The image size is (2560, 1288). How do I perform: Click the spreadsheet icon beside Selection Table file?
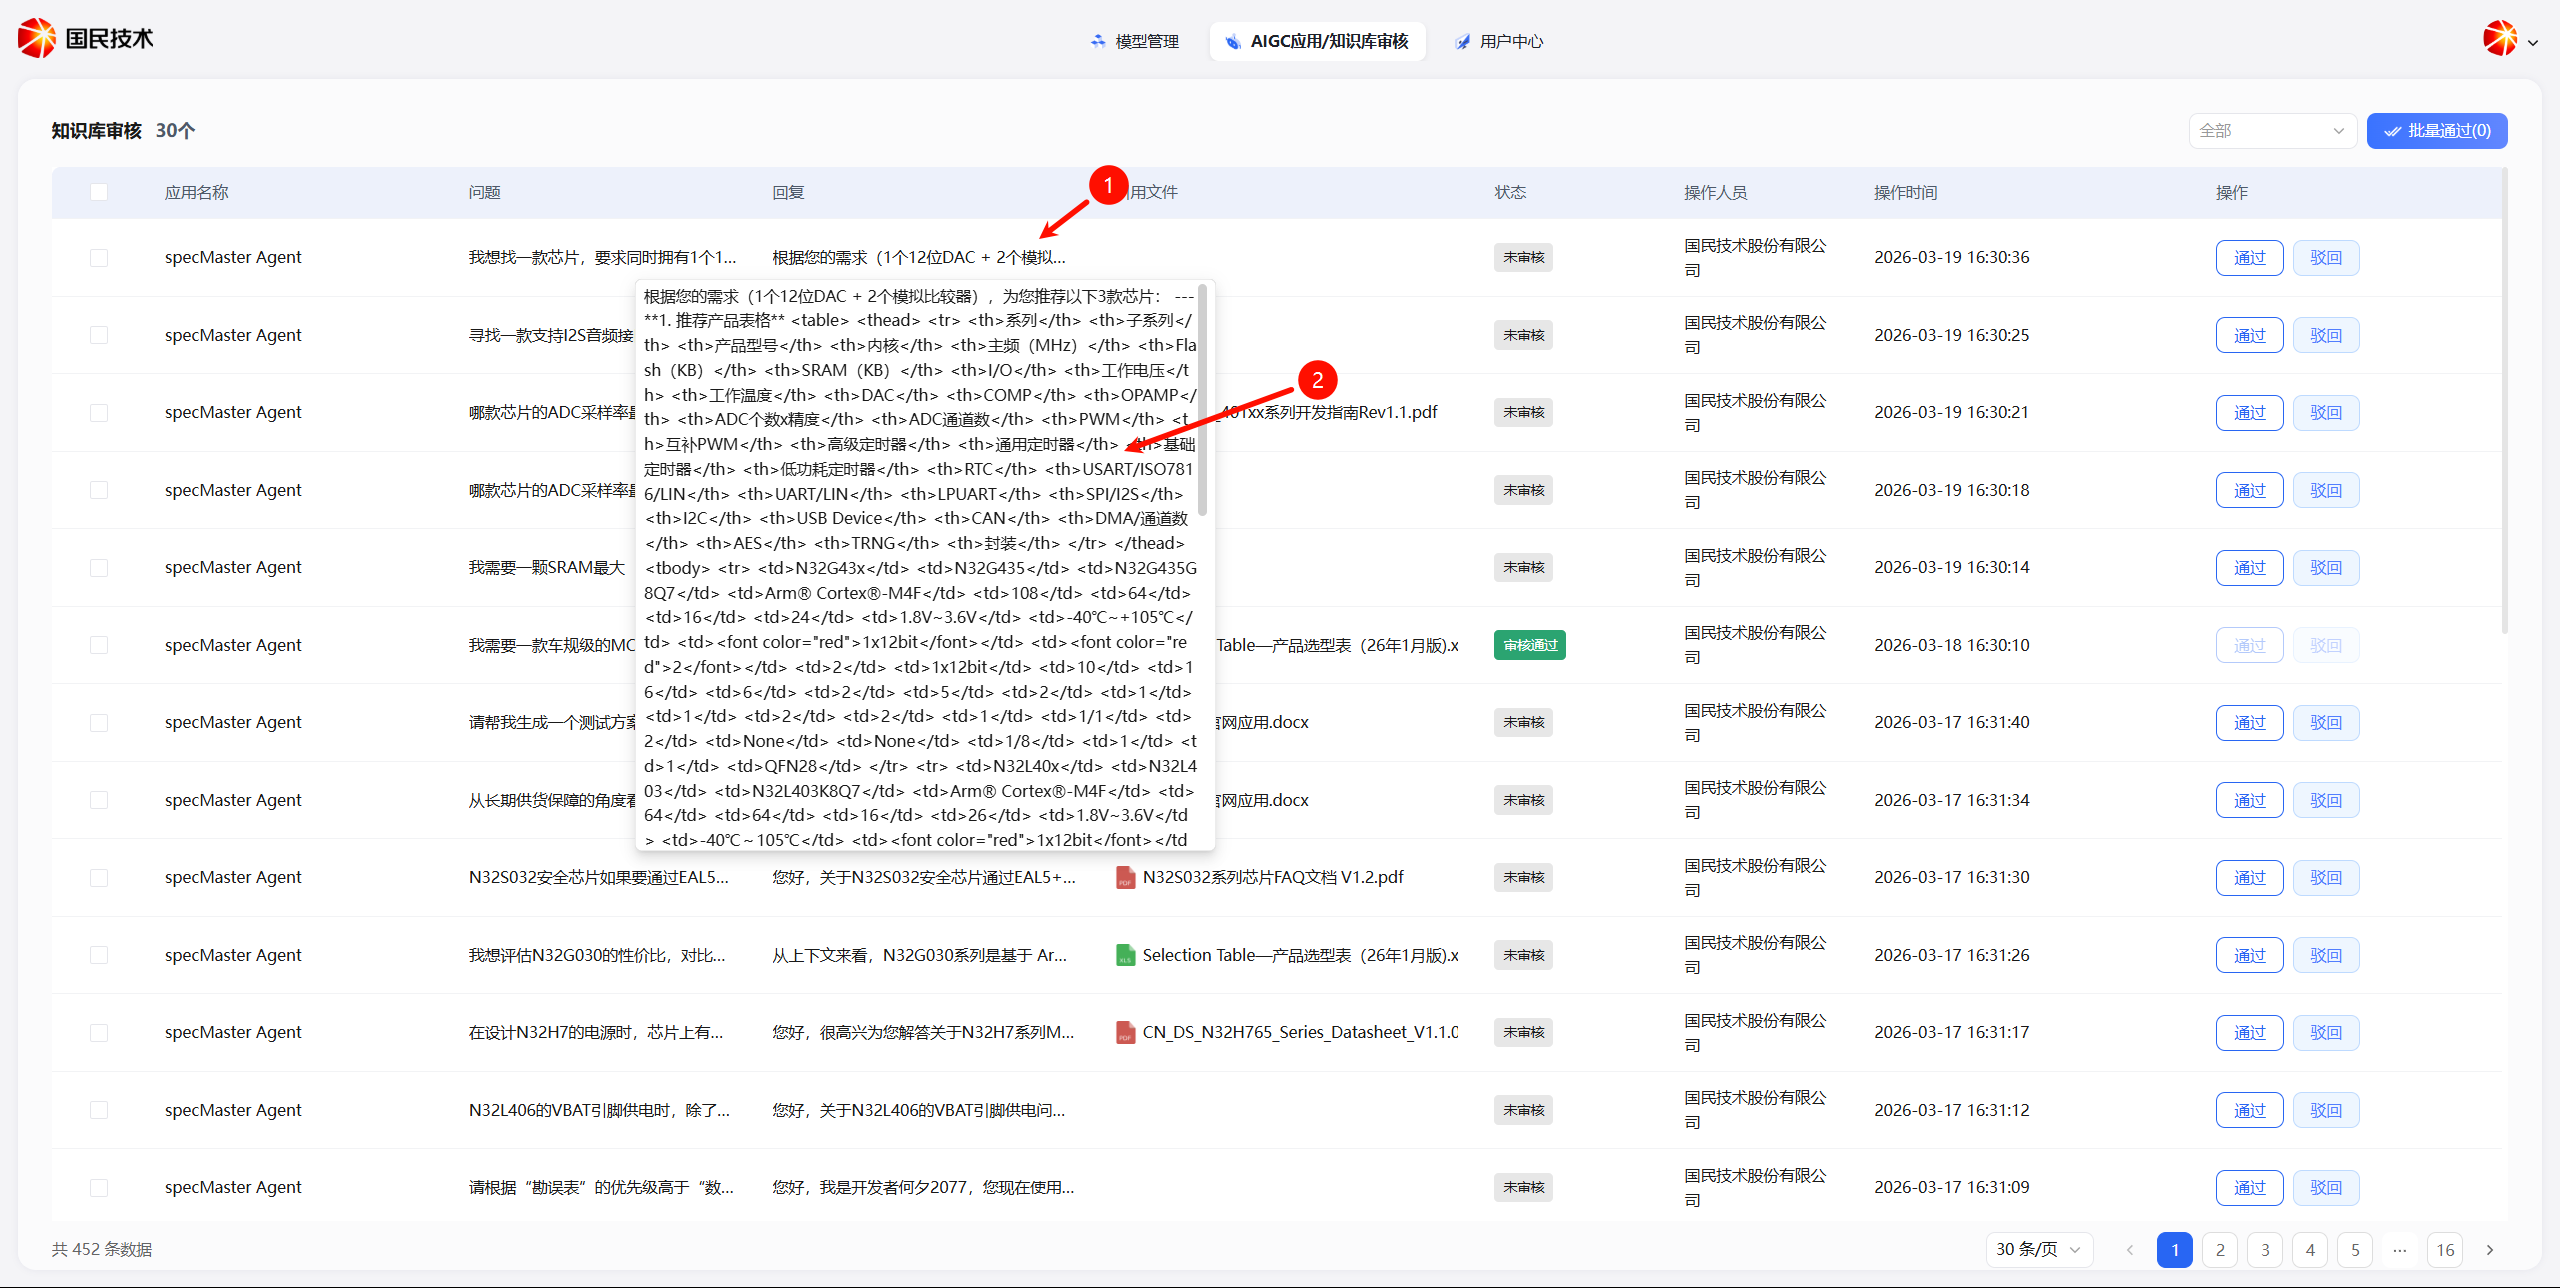[x=1126, y=955]
